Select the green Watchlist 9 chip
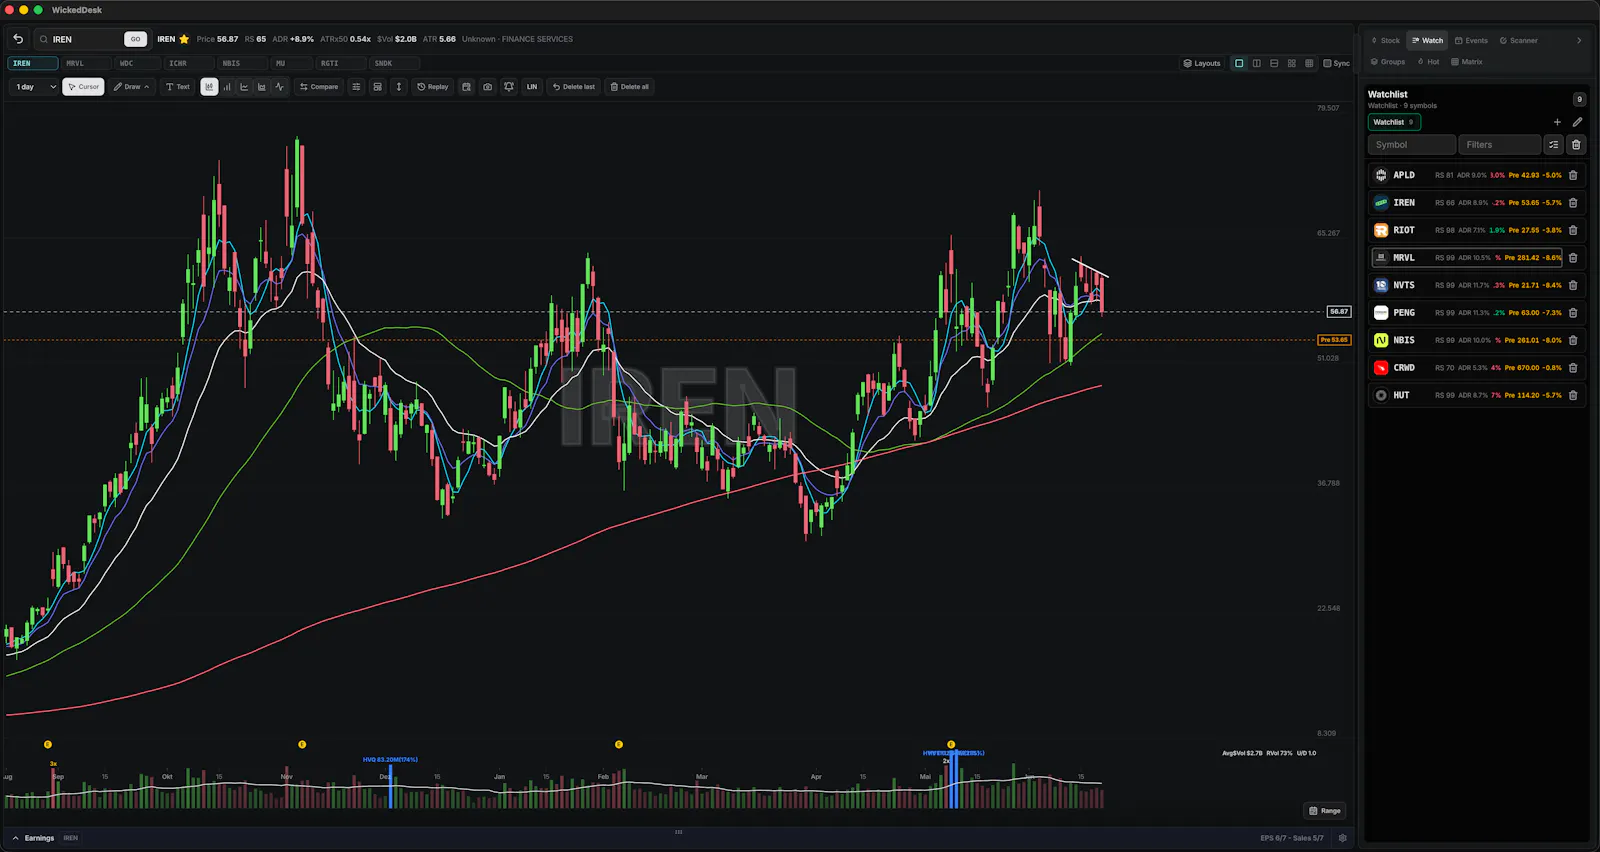This screenshot has height=852, width=1600. [x=1394, y=122]
